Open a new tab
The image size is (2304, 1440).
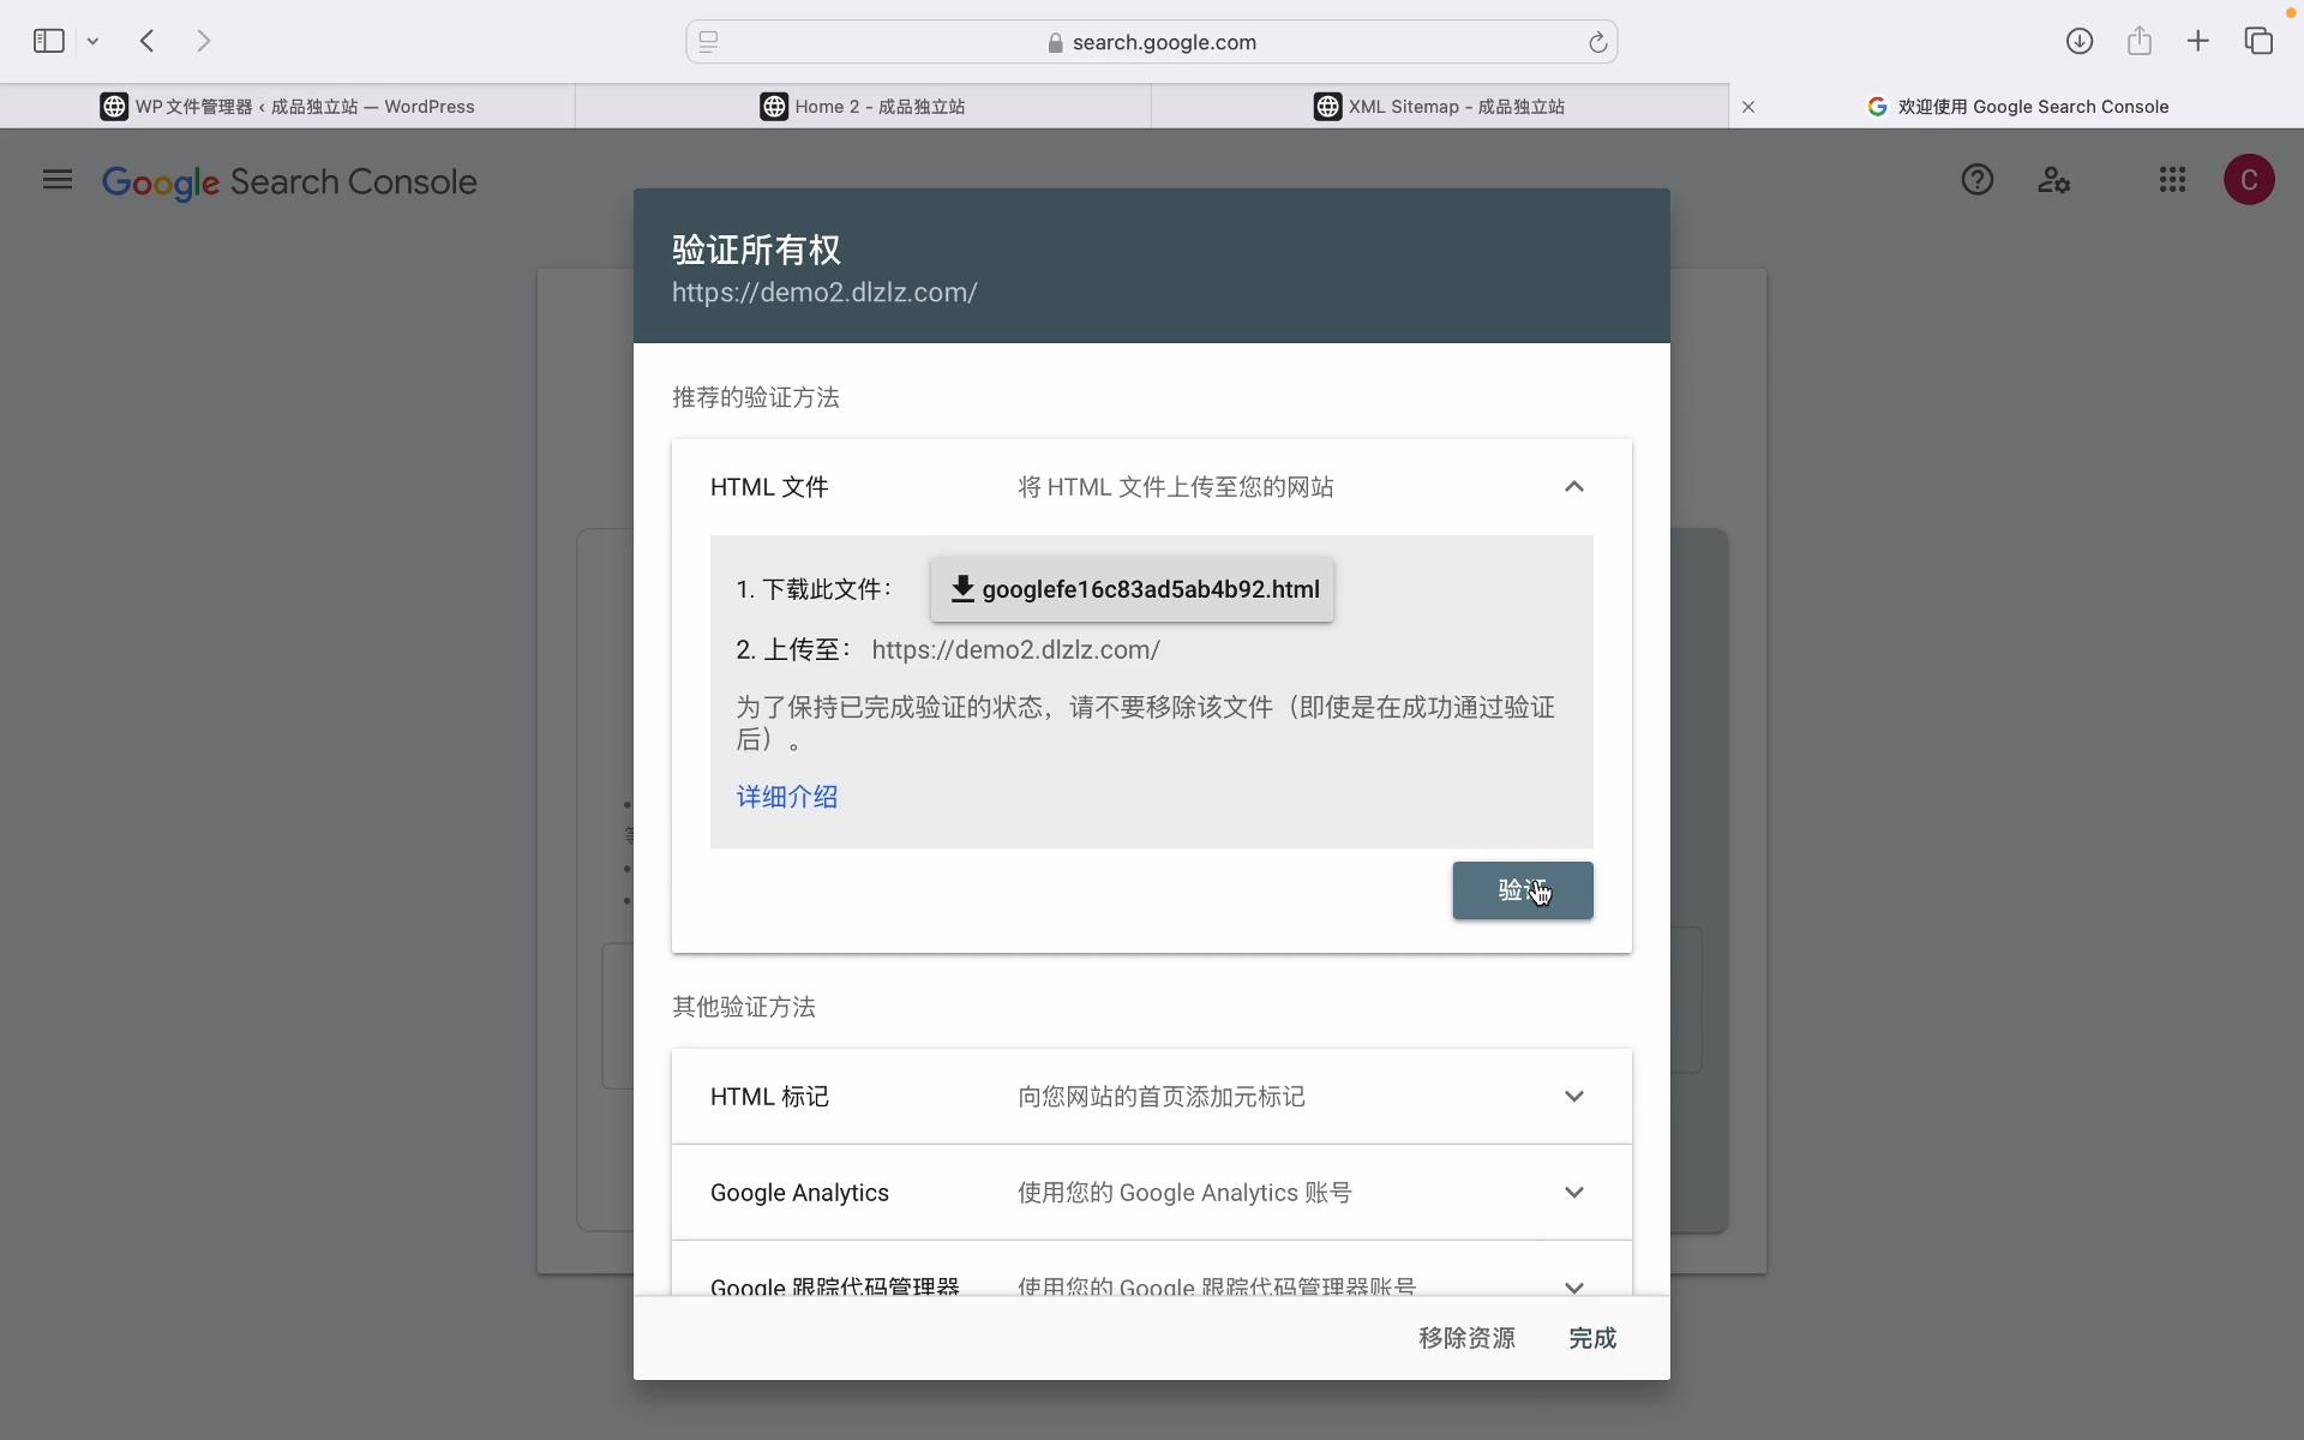[2198, 41]
